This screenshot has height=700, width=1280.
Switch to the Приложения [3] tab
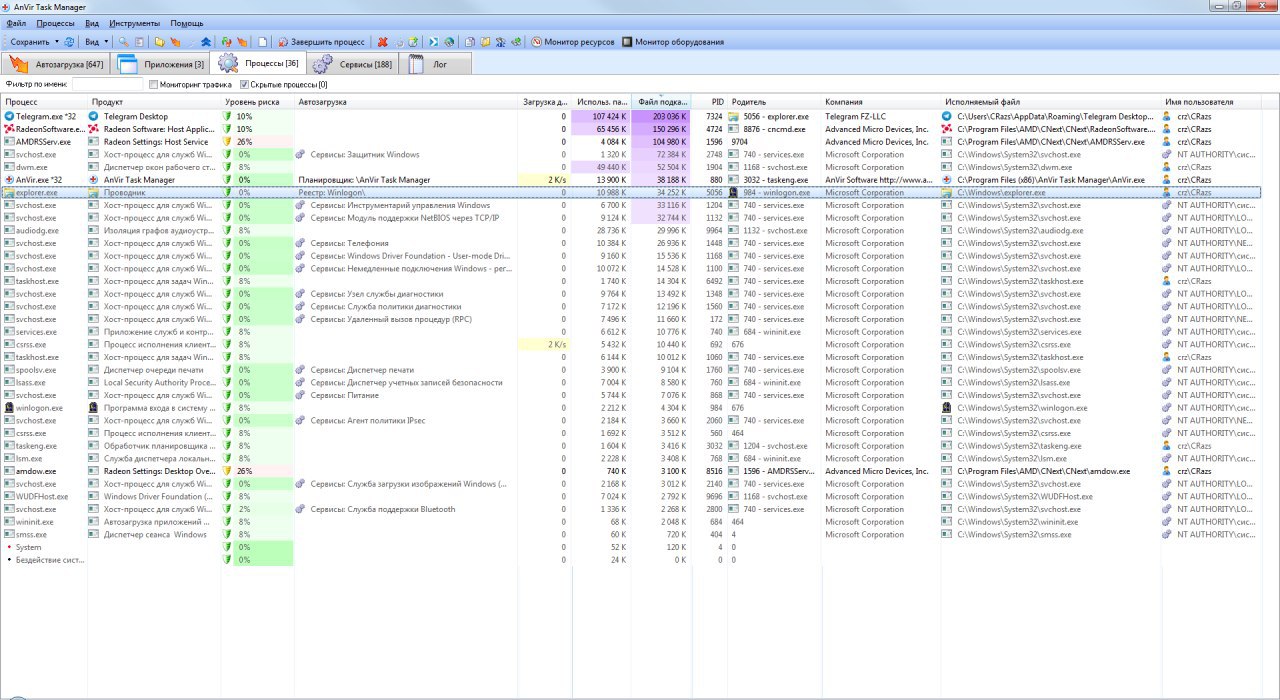160,64
